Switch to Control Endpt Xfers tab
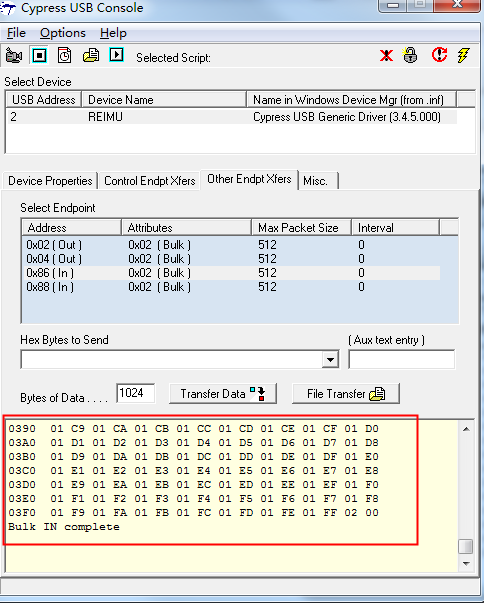 [150, 181]
